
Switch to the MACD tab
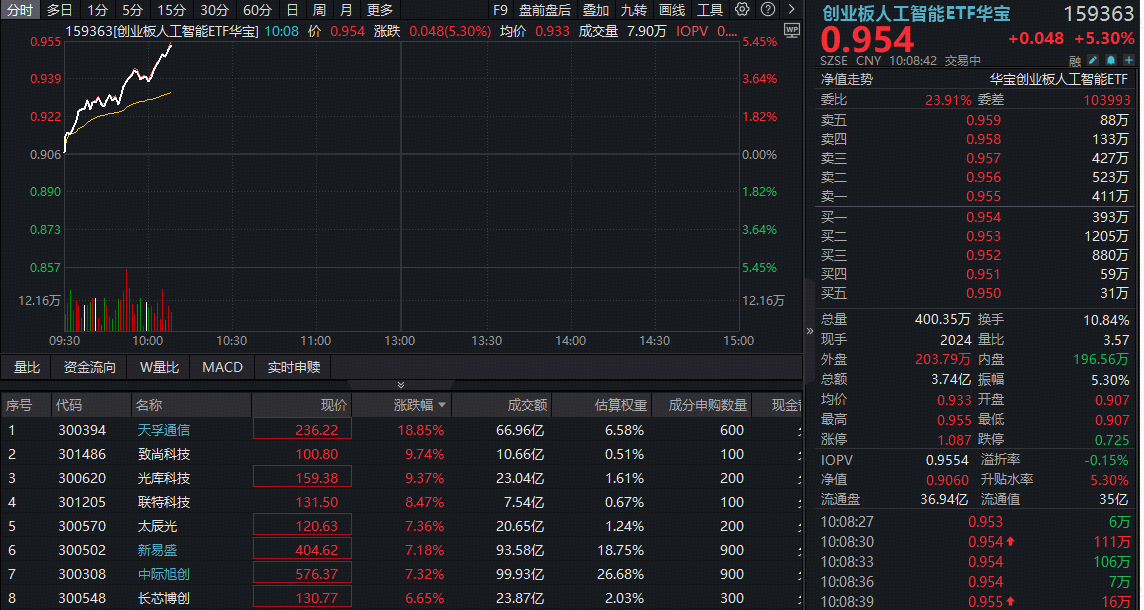(221, 367)
